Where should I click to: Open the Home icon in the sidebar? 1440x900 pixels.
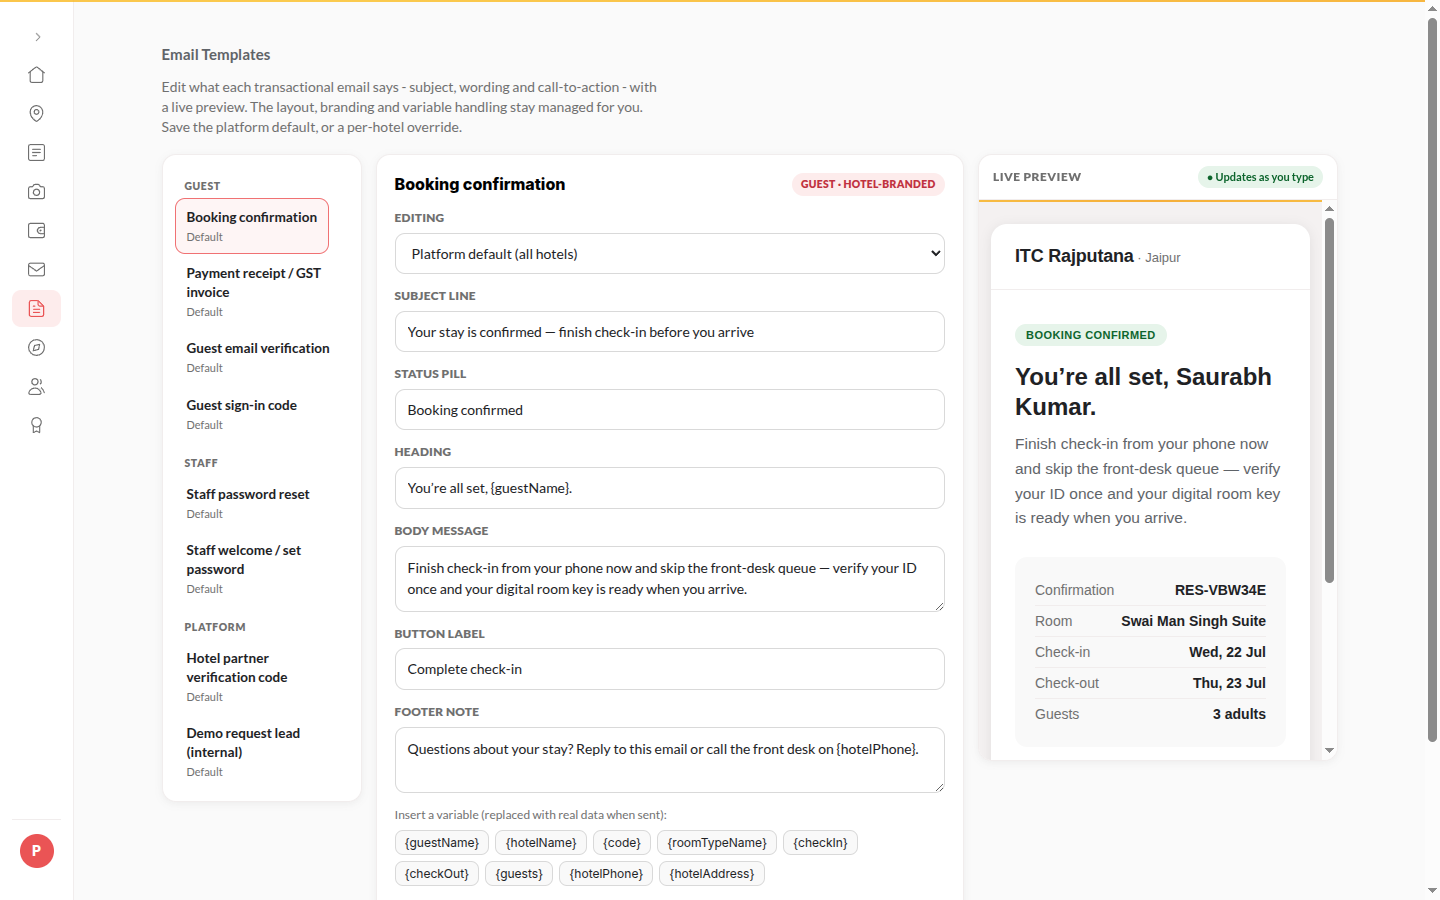37,75
